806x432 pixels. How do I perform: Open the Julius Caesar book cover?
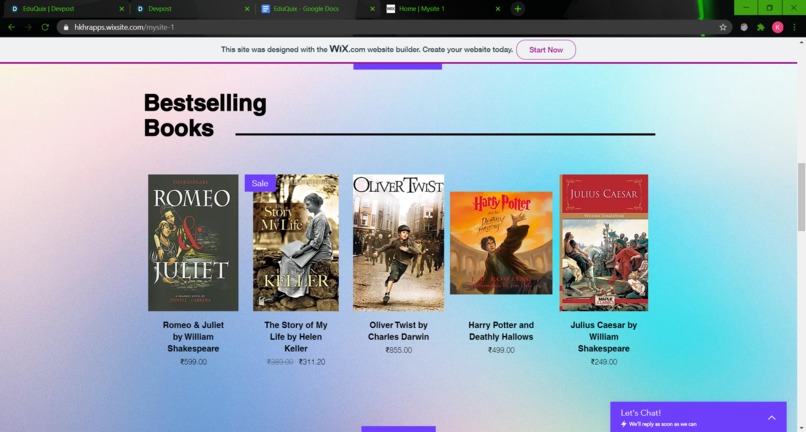pos(604,243)
